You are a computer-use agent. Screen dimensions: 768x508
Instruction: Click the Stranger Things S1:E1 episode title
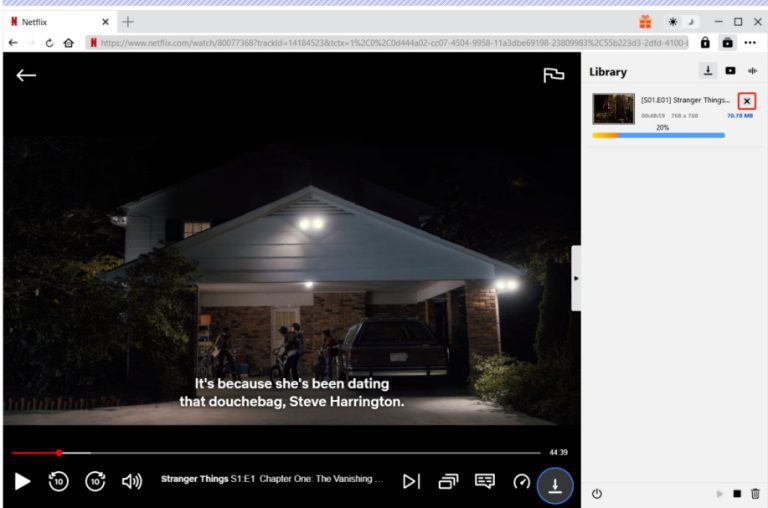click(x=272, y=479)
